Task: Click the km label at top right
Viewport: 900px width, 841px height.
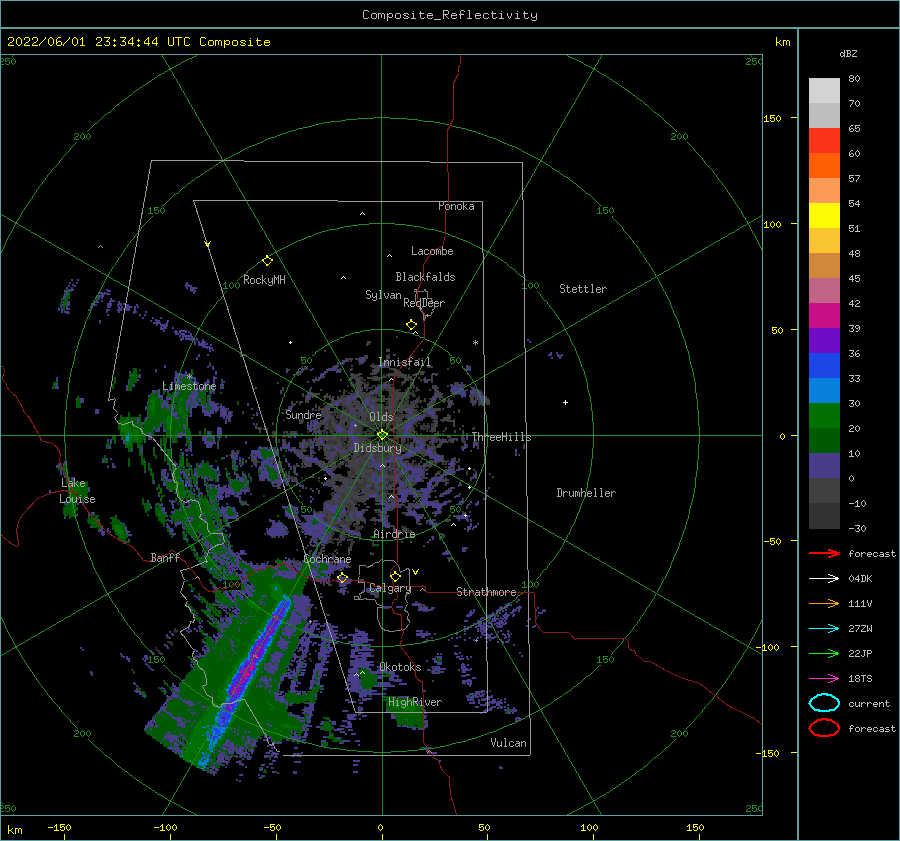Action: coord(782,42)
